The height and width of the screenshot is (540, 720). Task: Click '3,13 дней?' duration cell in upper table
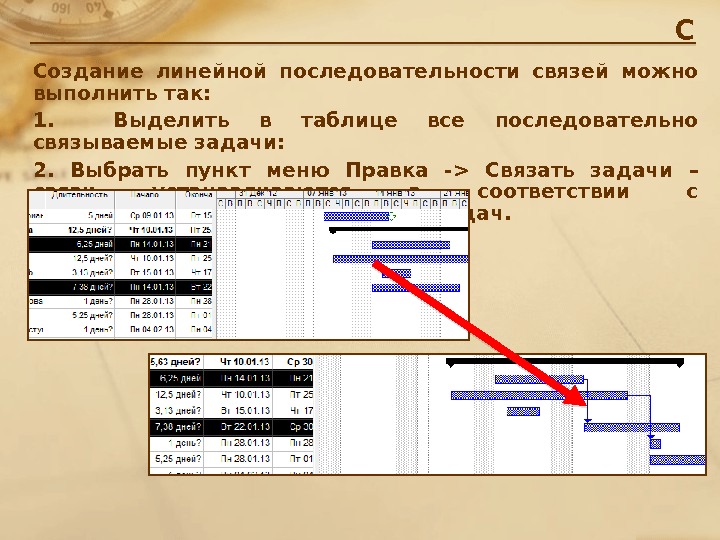(x=92, y=272)
